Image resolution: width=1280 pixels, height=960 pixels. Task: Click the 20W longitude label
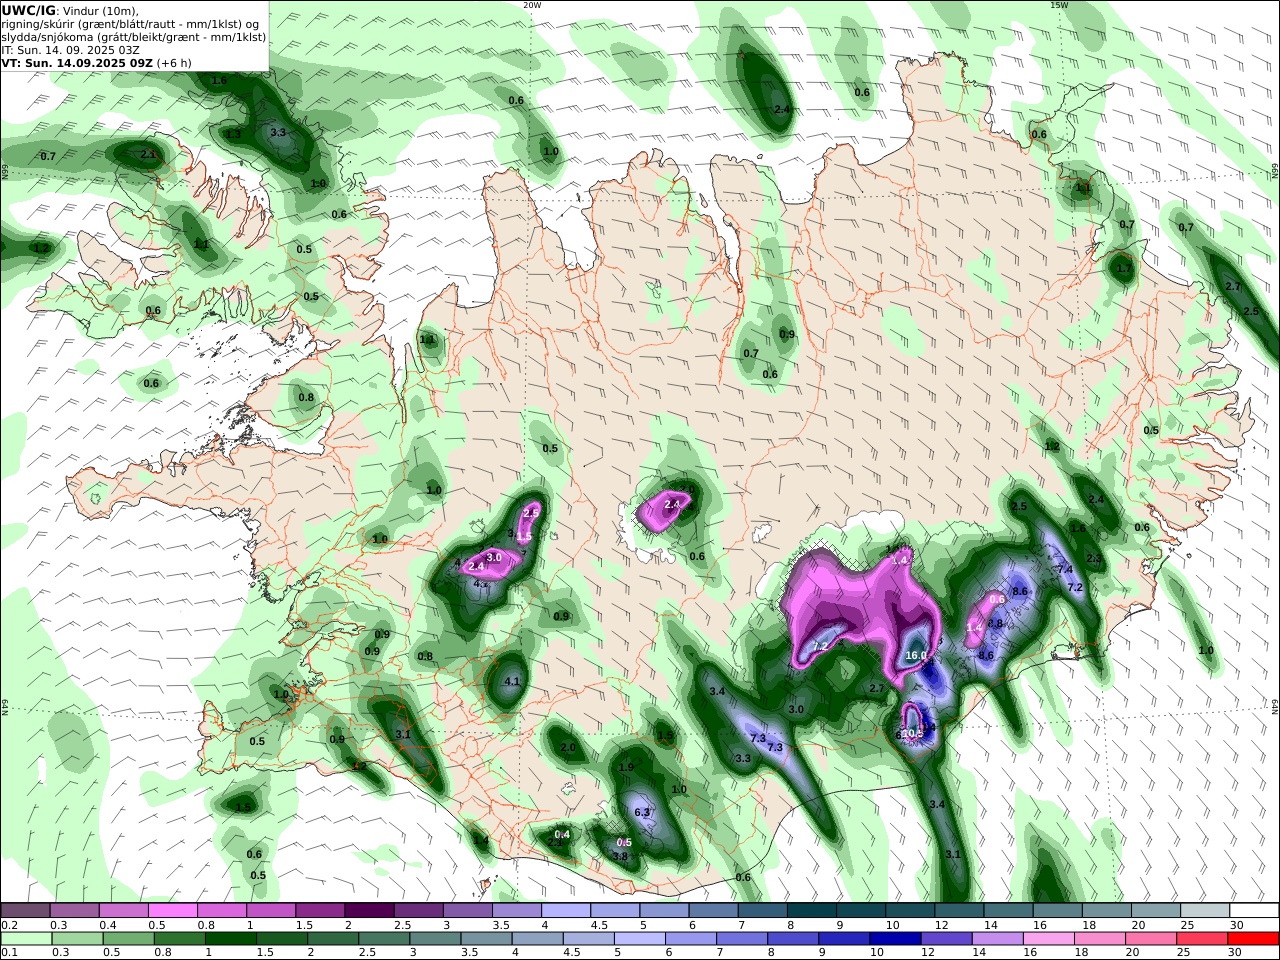[x=532, y=5]
